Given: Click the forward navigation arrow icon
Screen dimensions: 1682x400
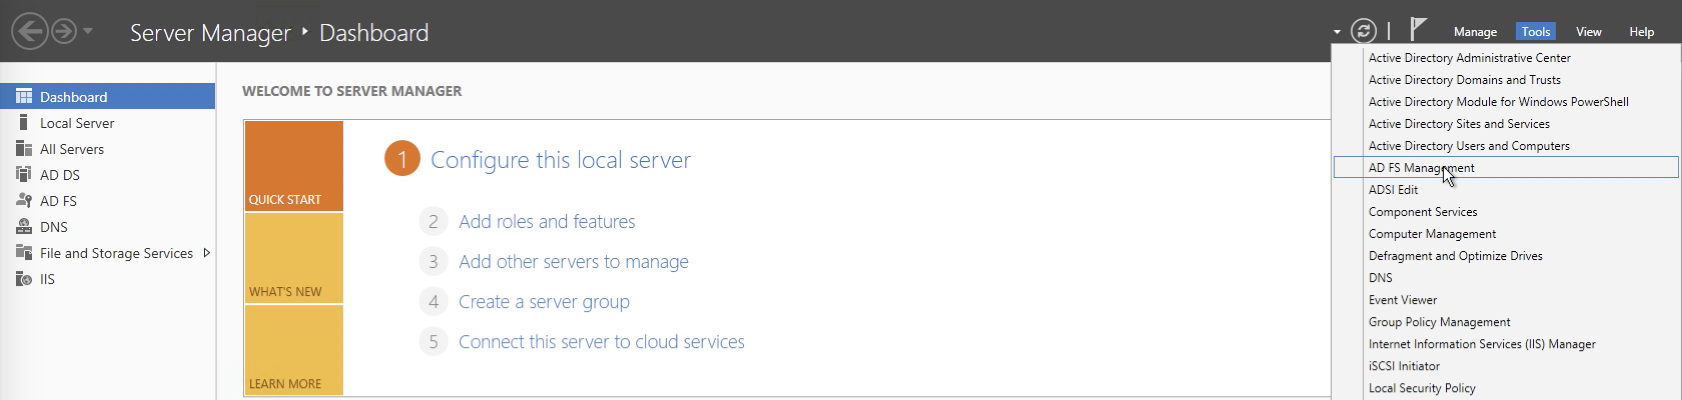Looking at the screenshot, I should [64, 32].
